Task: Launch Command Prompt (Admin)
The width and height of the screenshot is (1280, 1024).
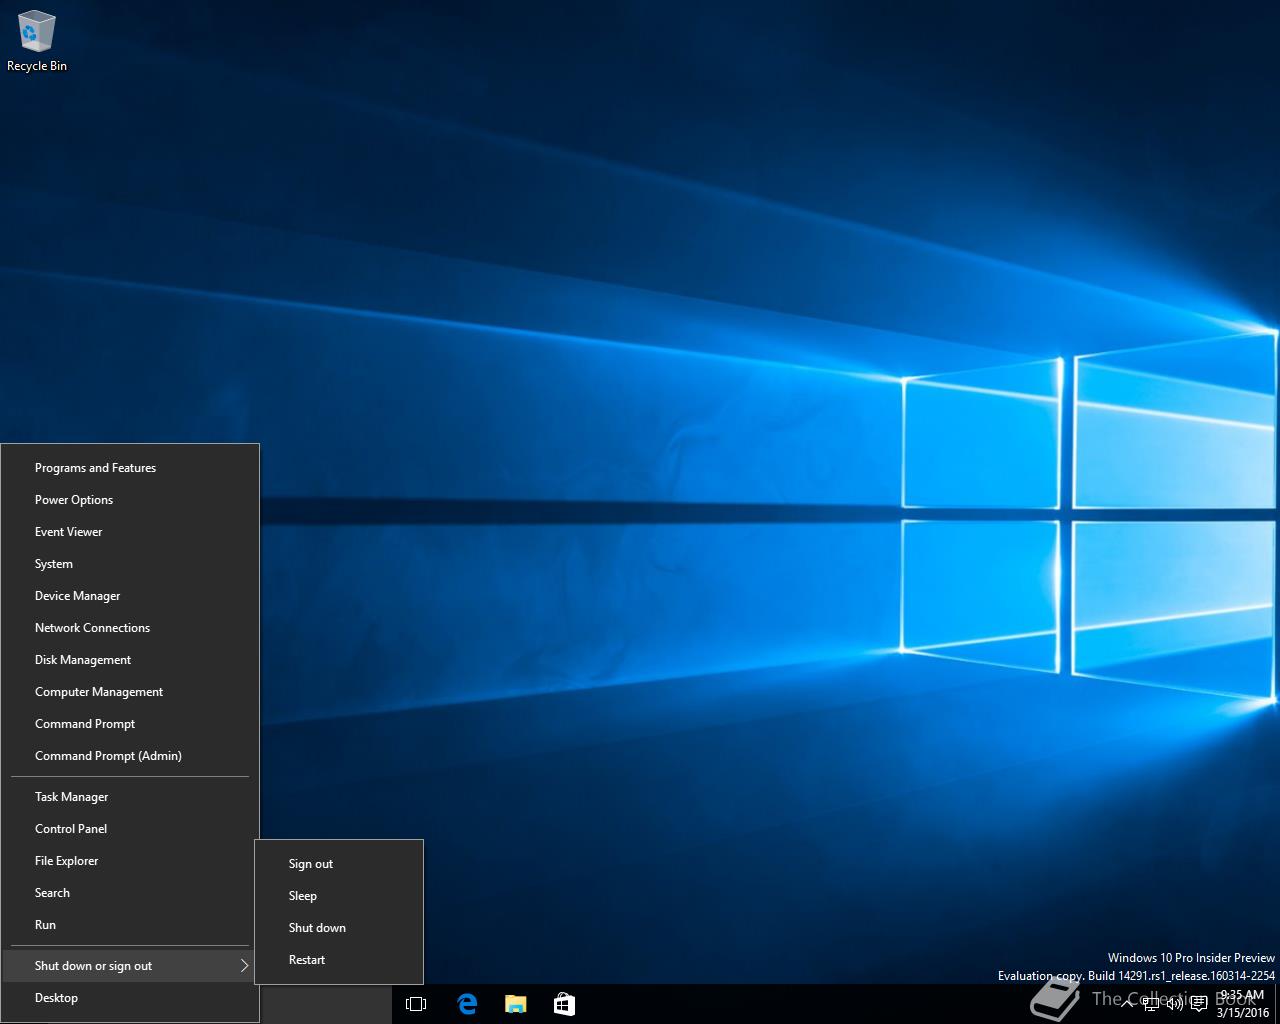Action: click(130, 756)
